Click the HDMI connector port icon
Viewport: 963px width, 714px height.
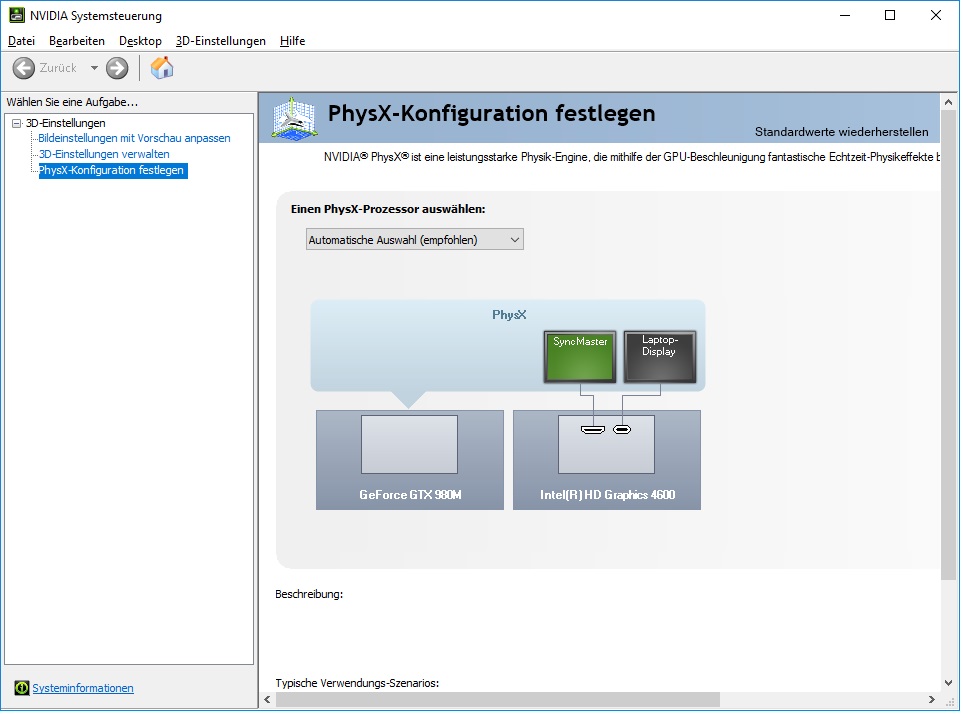coord(593,430)
